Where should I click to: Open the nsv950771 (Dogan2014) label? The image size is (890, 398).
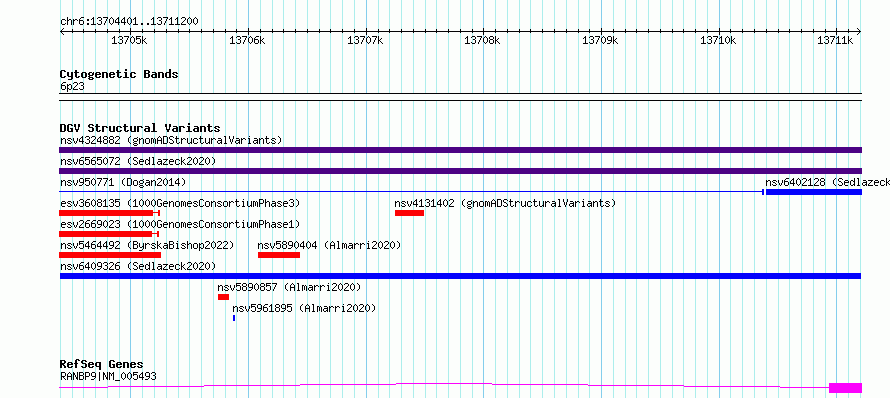point(123,182)
